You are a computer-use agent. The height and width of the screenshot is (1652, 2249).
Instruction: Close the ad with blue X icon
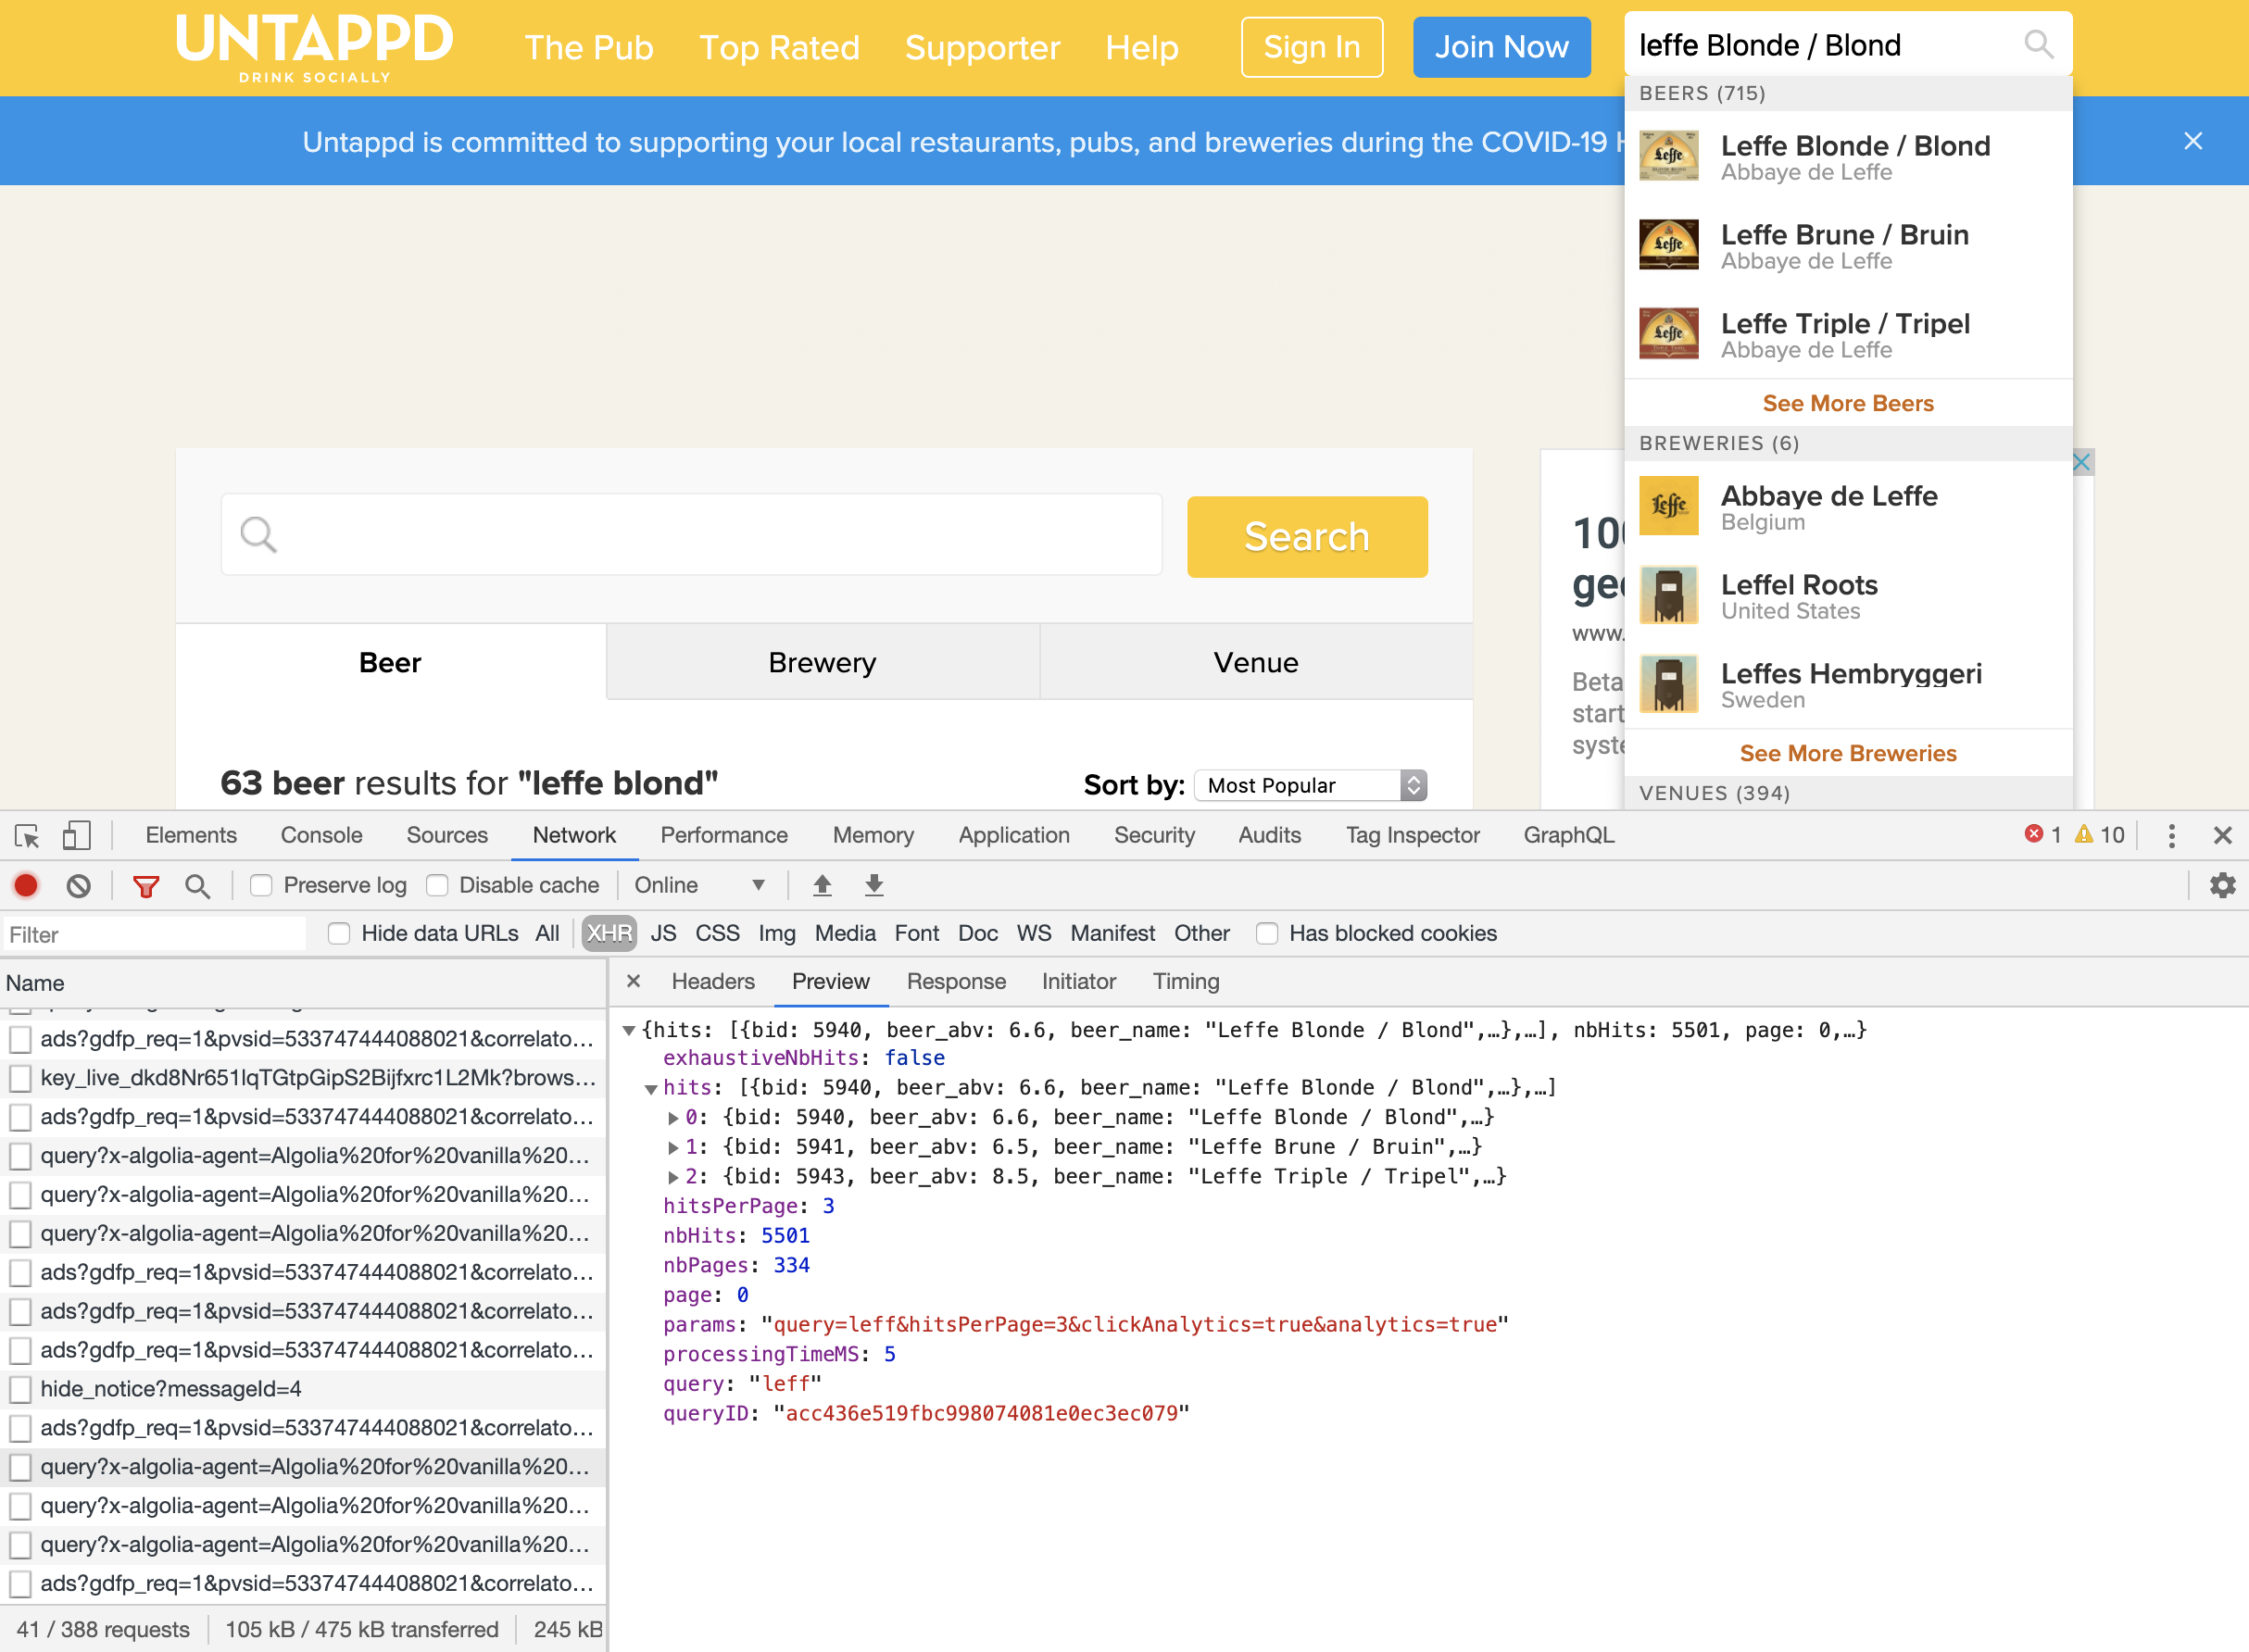2082,462
